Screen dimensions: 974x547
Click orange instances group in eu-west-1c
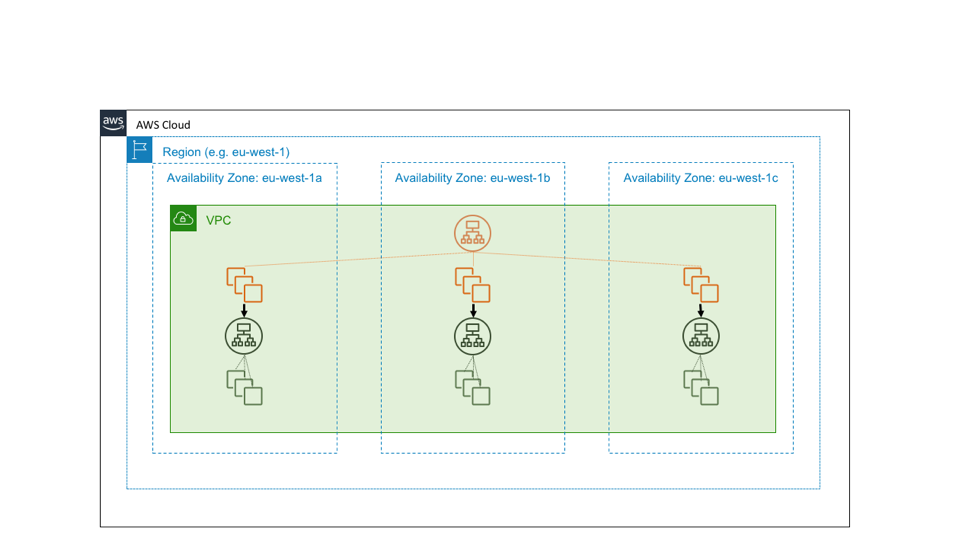[701, 285]
